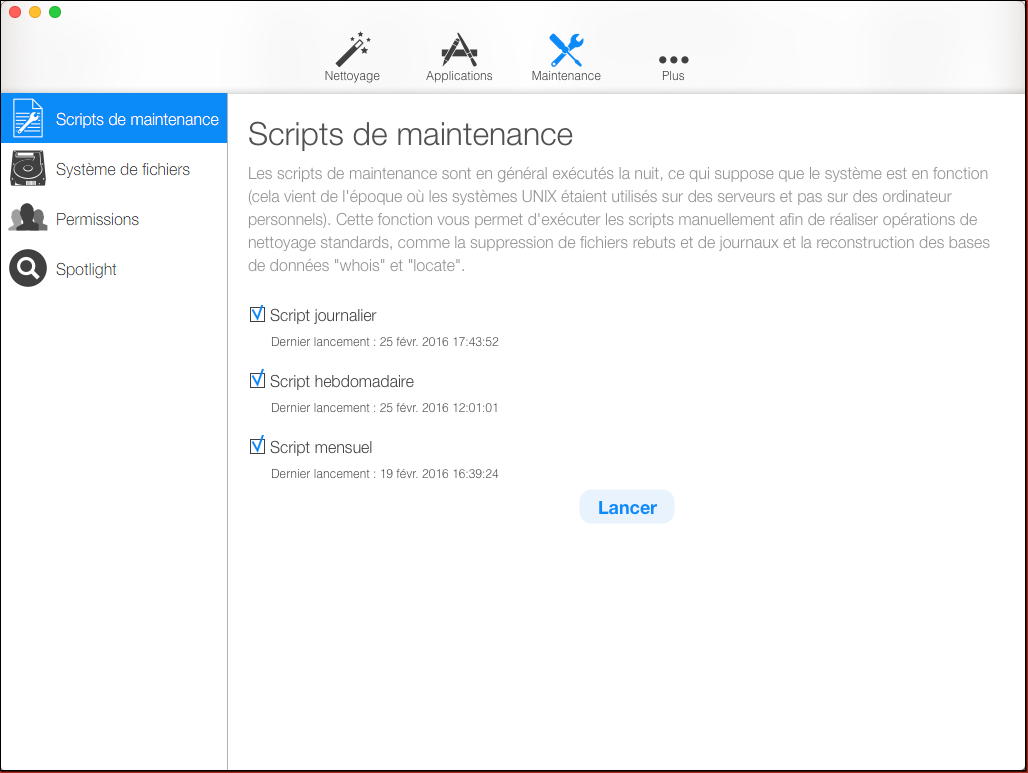This screenshot has height=773, width=1028.
Task: Click the Lancer button
Action: coord(627,507)
